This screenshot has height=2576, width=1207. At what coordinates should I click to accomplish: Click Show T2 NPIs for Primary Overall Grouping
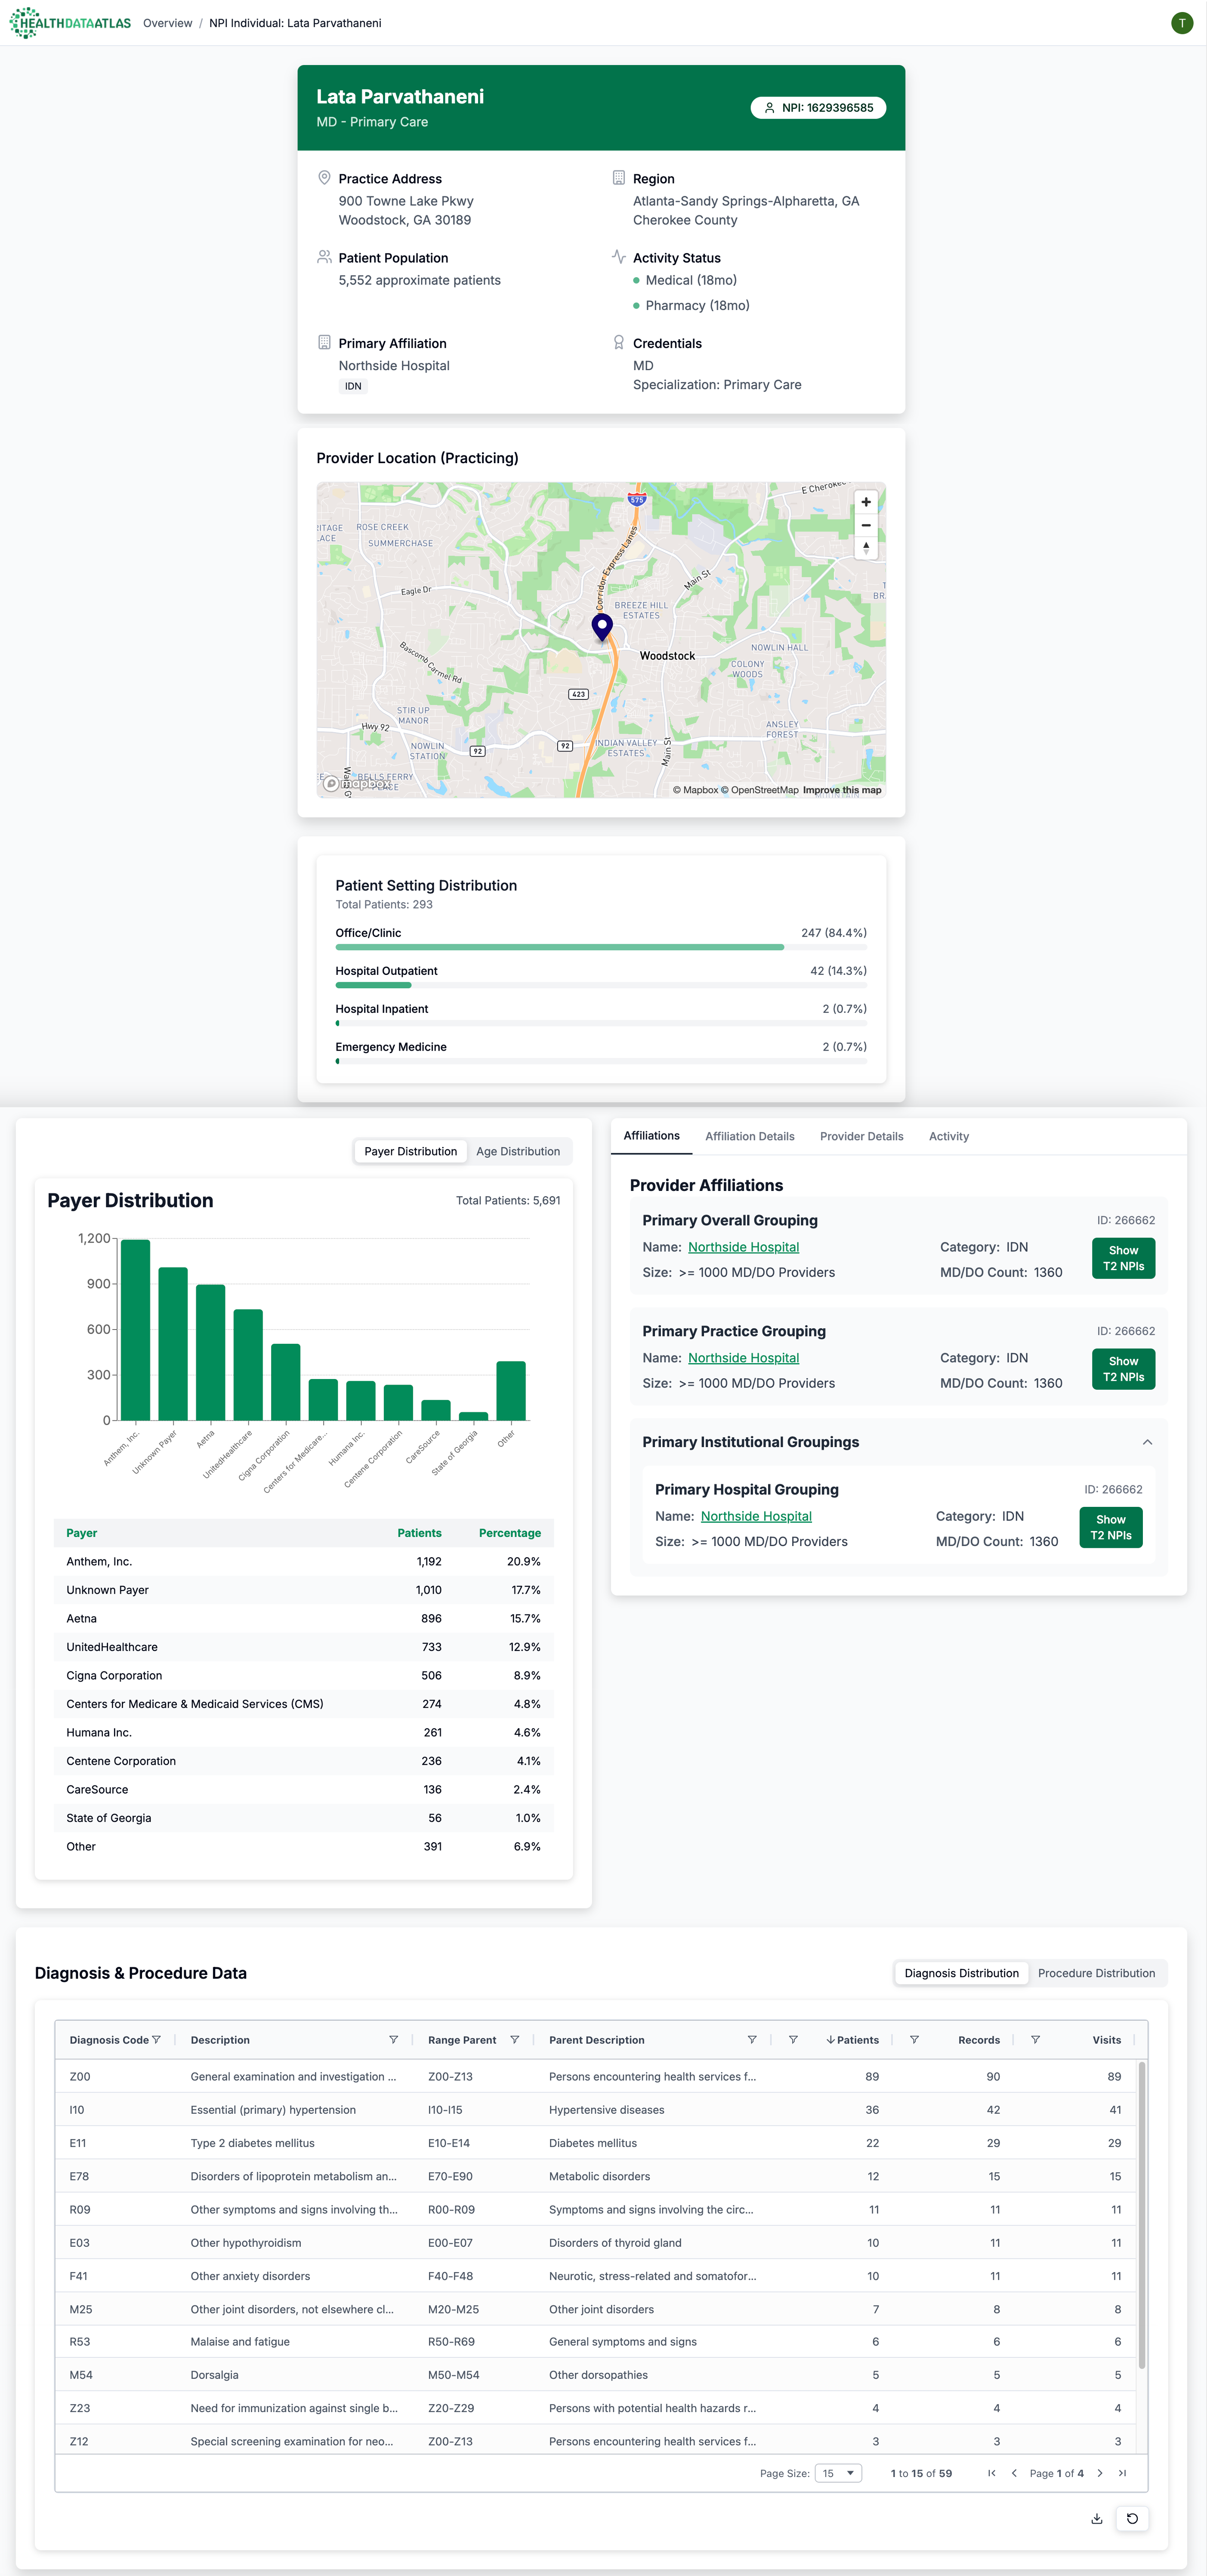[x=1123, y=1258]
